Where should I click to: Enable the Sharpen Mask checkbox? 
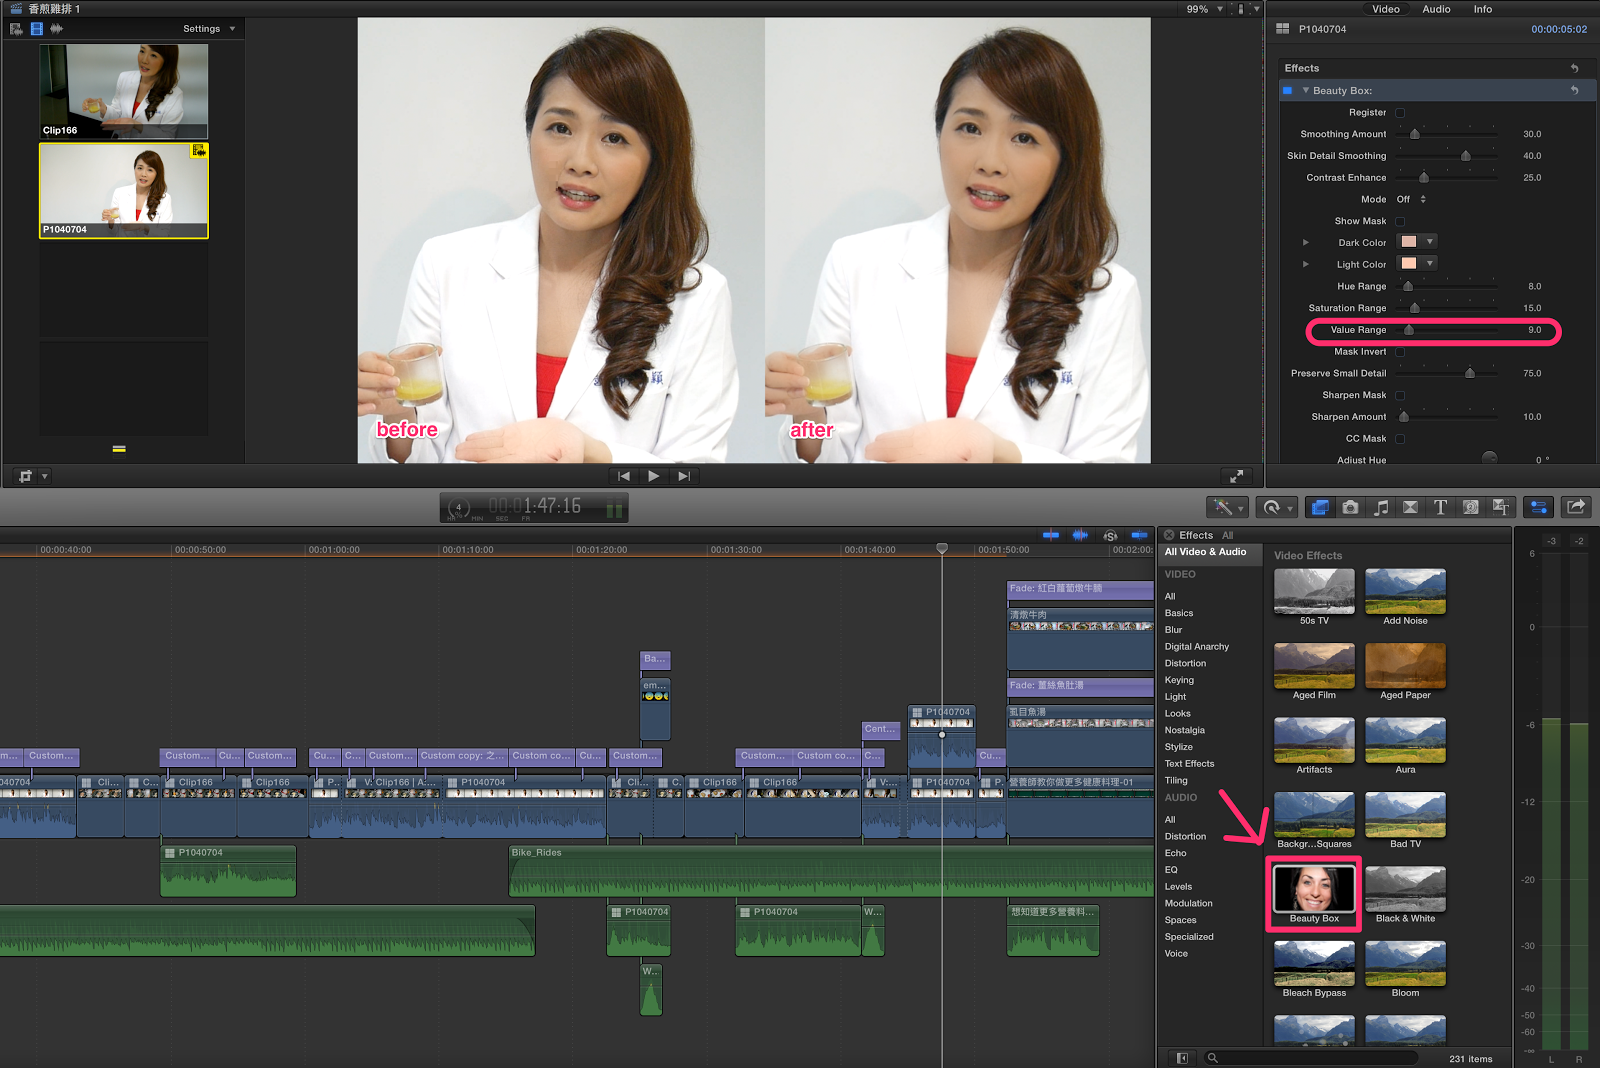tap(1400, 395)
